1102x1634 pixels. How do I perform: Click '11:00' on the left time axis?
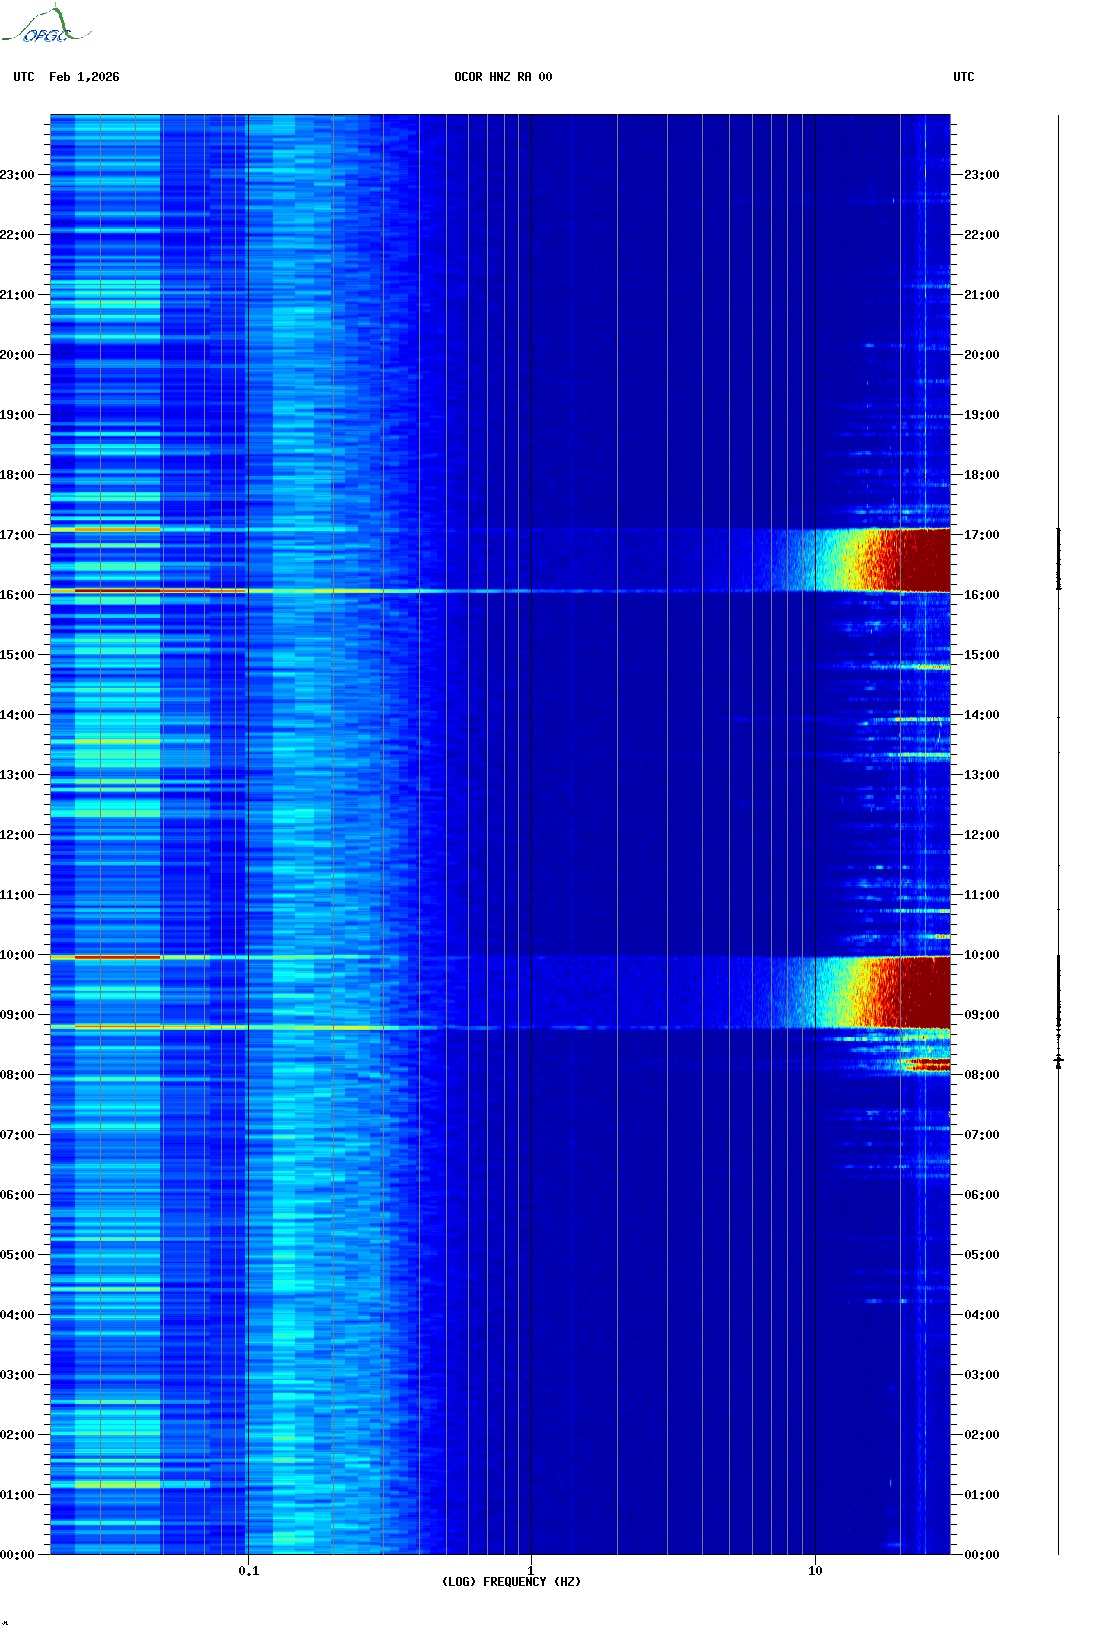click(17, 895)
